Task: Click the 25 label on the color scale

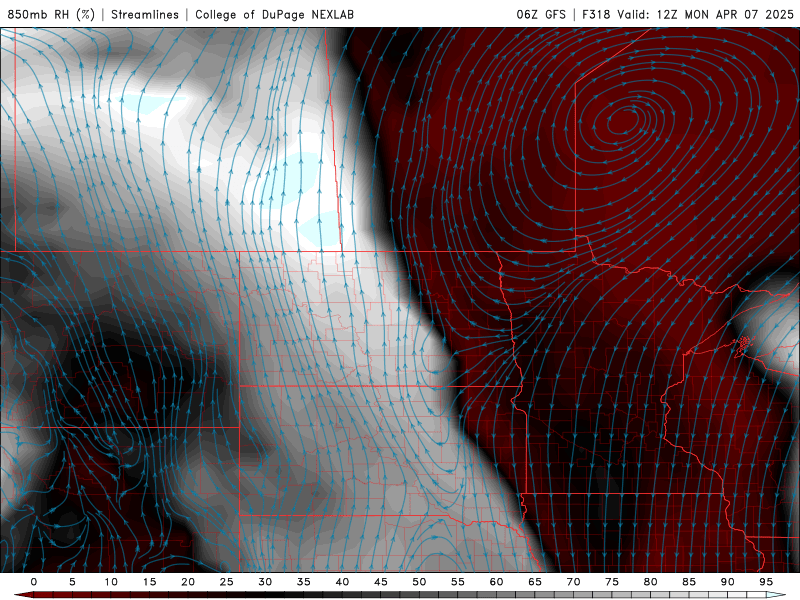Action: pos(227,582)
